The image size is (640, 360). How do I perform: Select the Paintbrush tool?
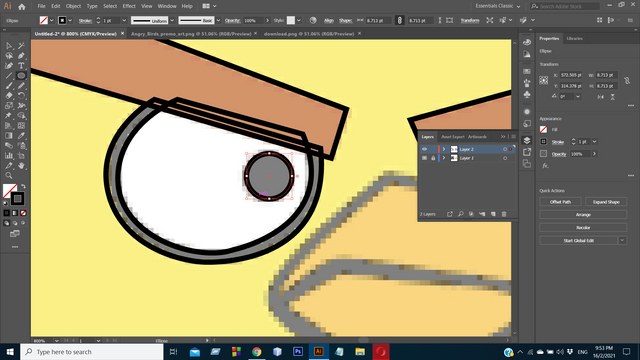click(x=9, y=86)
